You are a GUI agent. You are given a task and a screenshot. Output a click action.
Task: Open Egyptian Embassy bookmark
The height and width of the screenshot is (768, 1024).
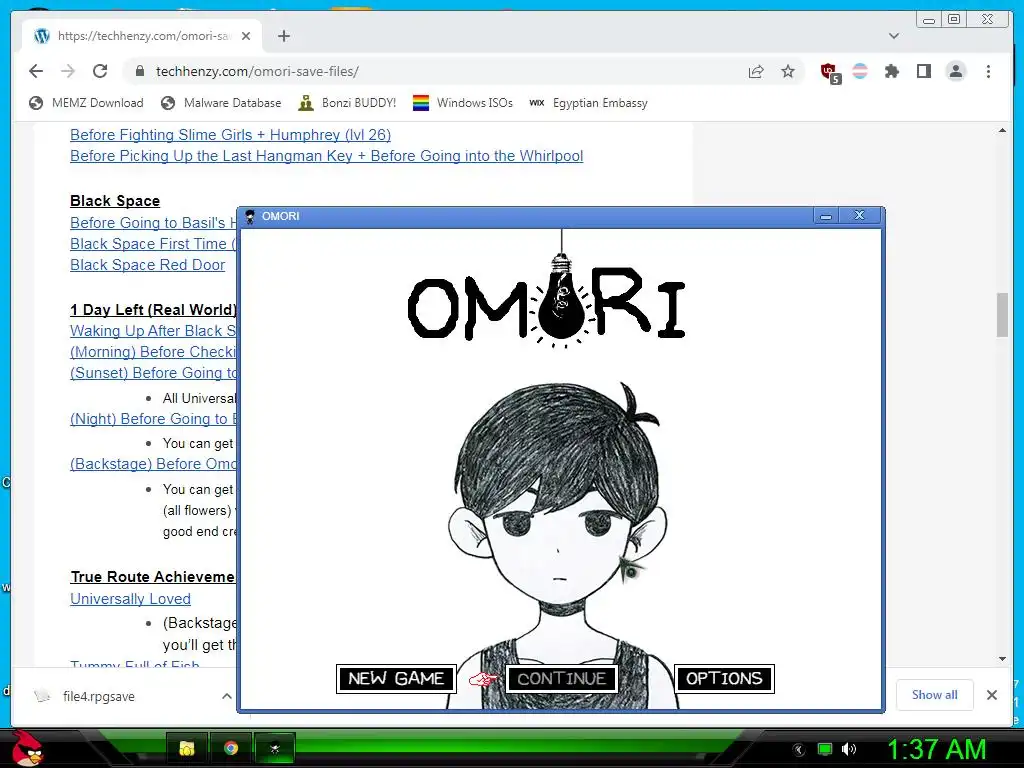[x=588, y=103]
